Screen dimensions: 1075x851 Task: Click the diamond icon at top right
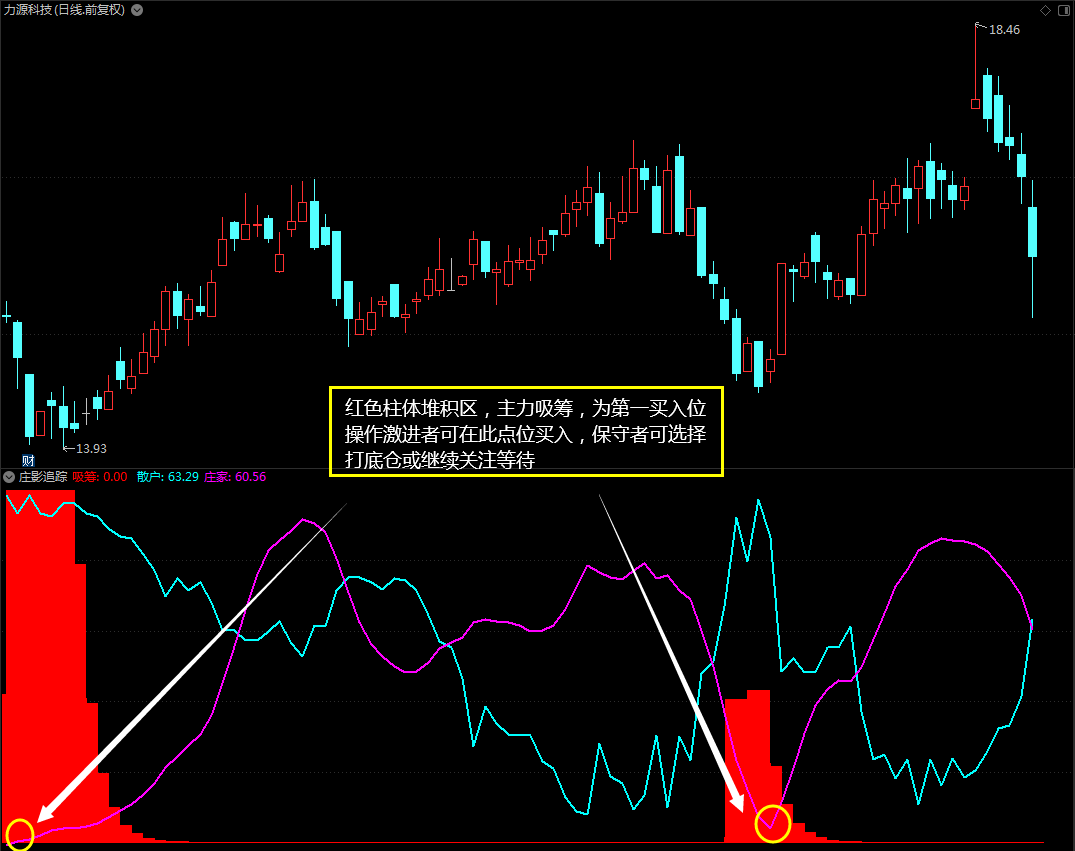(x=1046, y=10)
